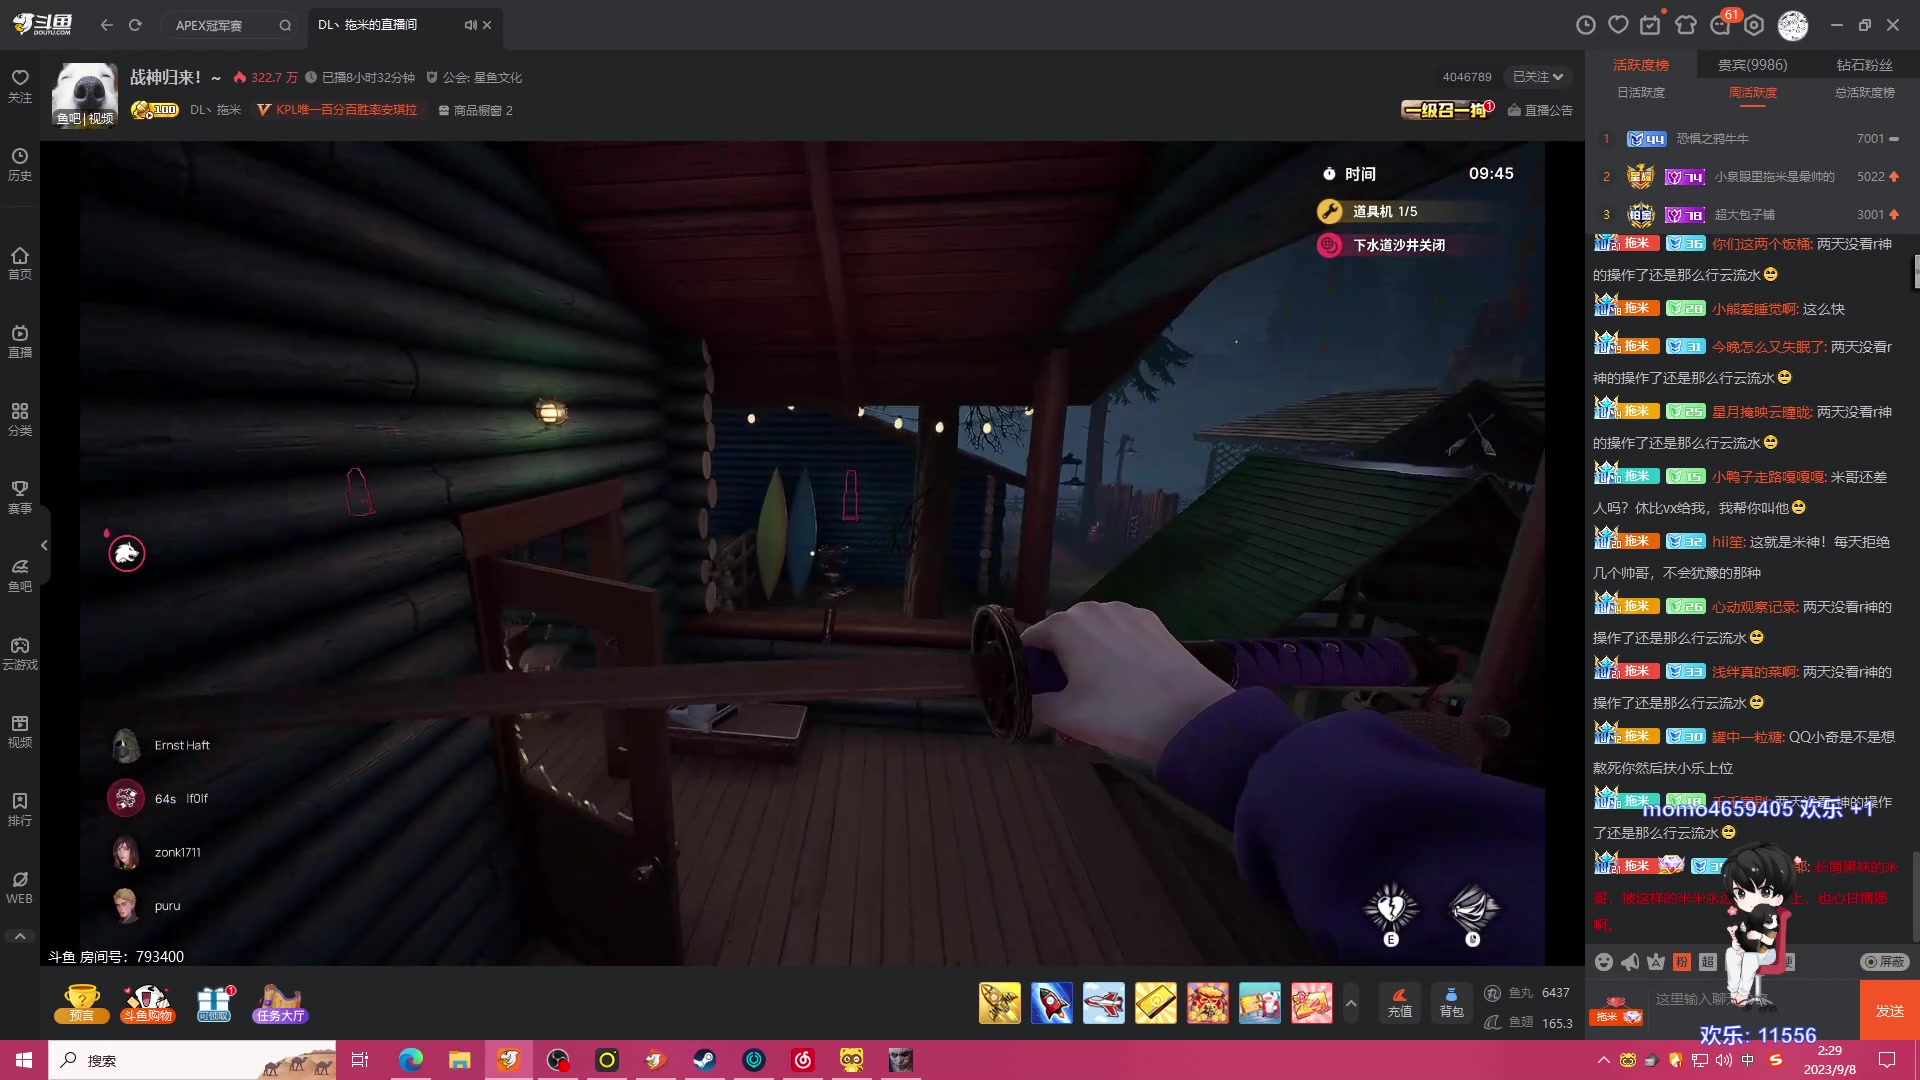Toggle the 超 super danmaku button
Viewport: 1920px width, 1080px height.
(x=1708, y=961)
